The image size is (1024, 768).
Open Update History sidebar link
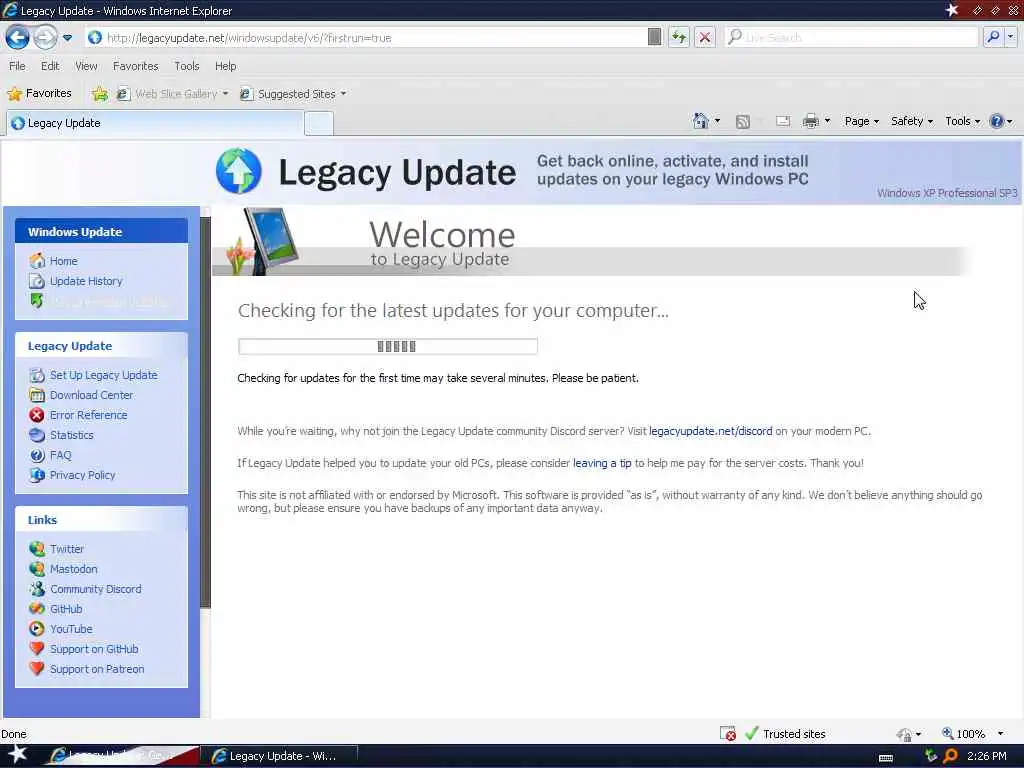pos(86,281)
